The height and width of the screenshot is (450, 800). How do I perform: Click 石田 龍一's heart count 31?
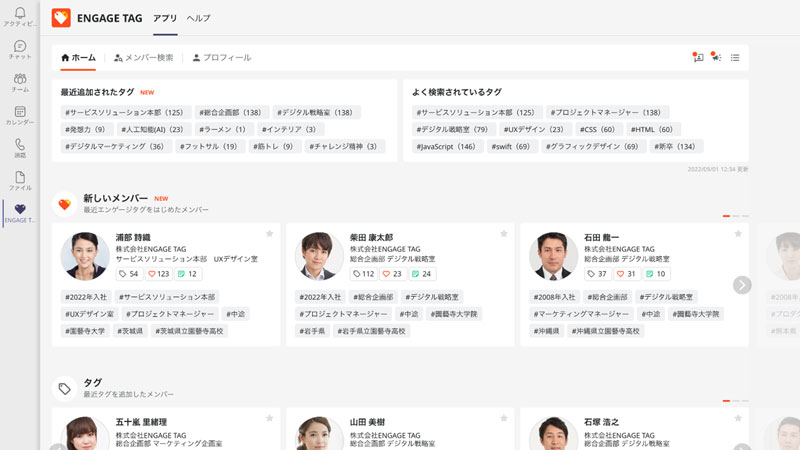tap(627, 274)
